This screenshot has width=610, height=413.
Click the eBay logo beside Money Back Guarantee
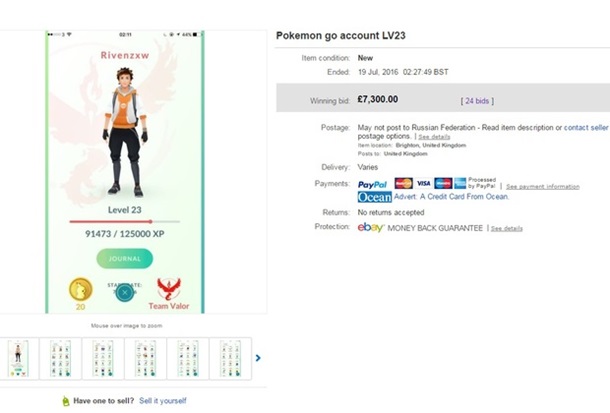371,228
